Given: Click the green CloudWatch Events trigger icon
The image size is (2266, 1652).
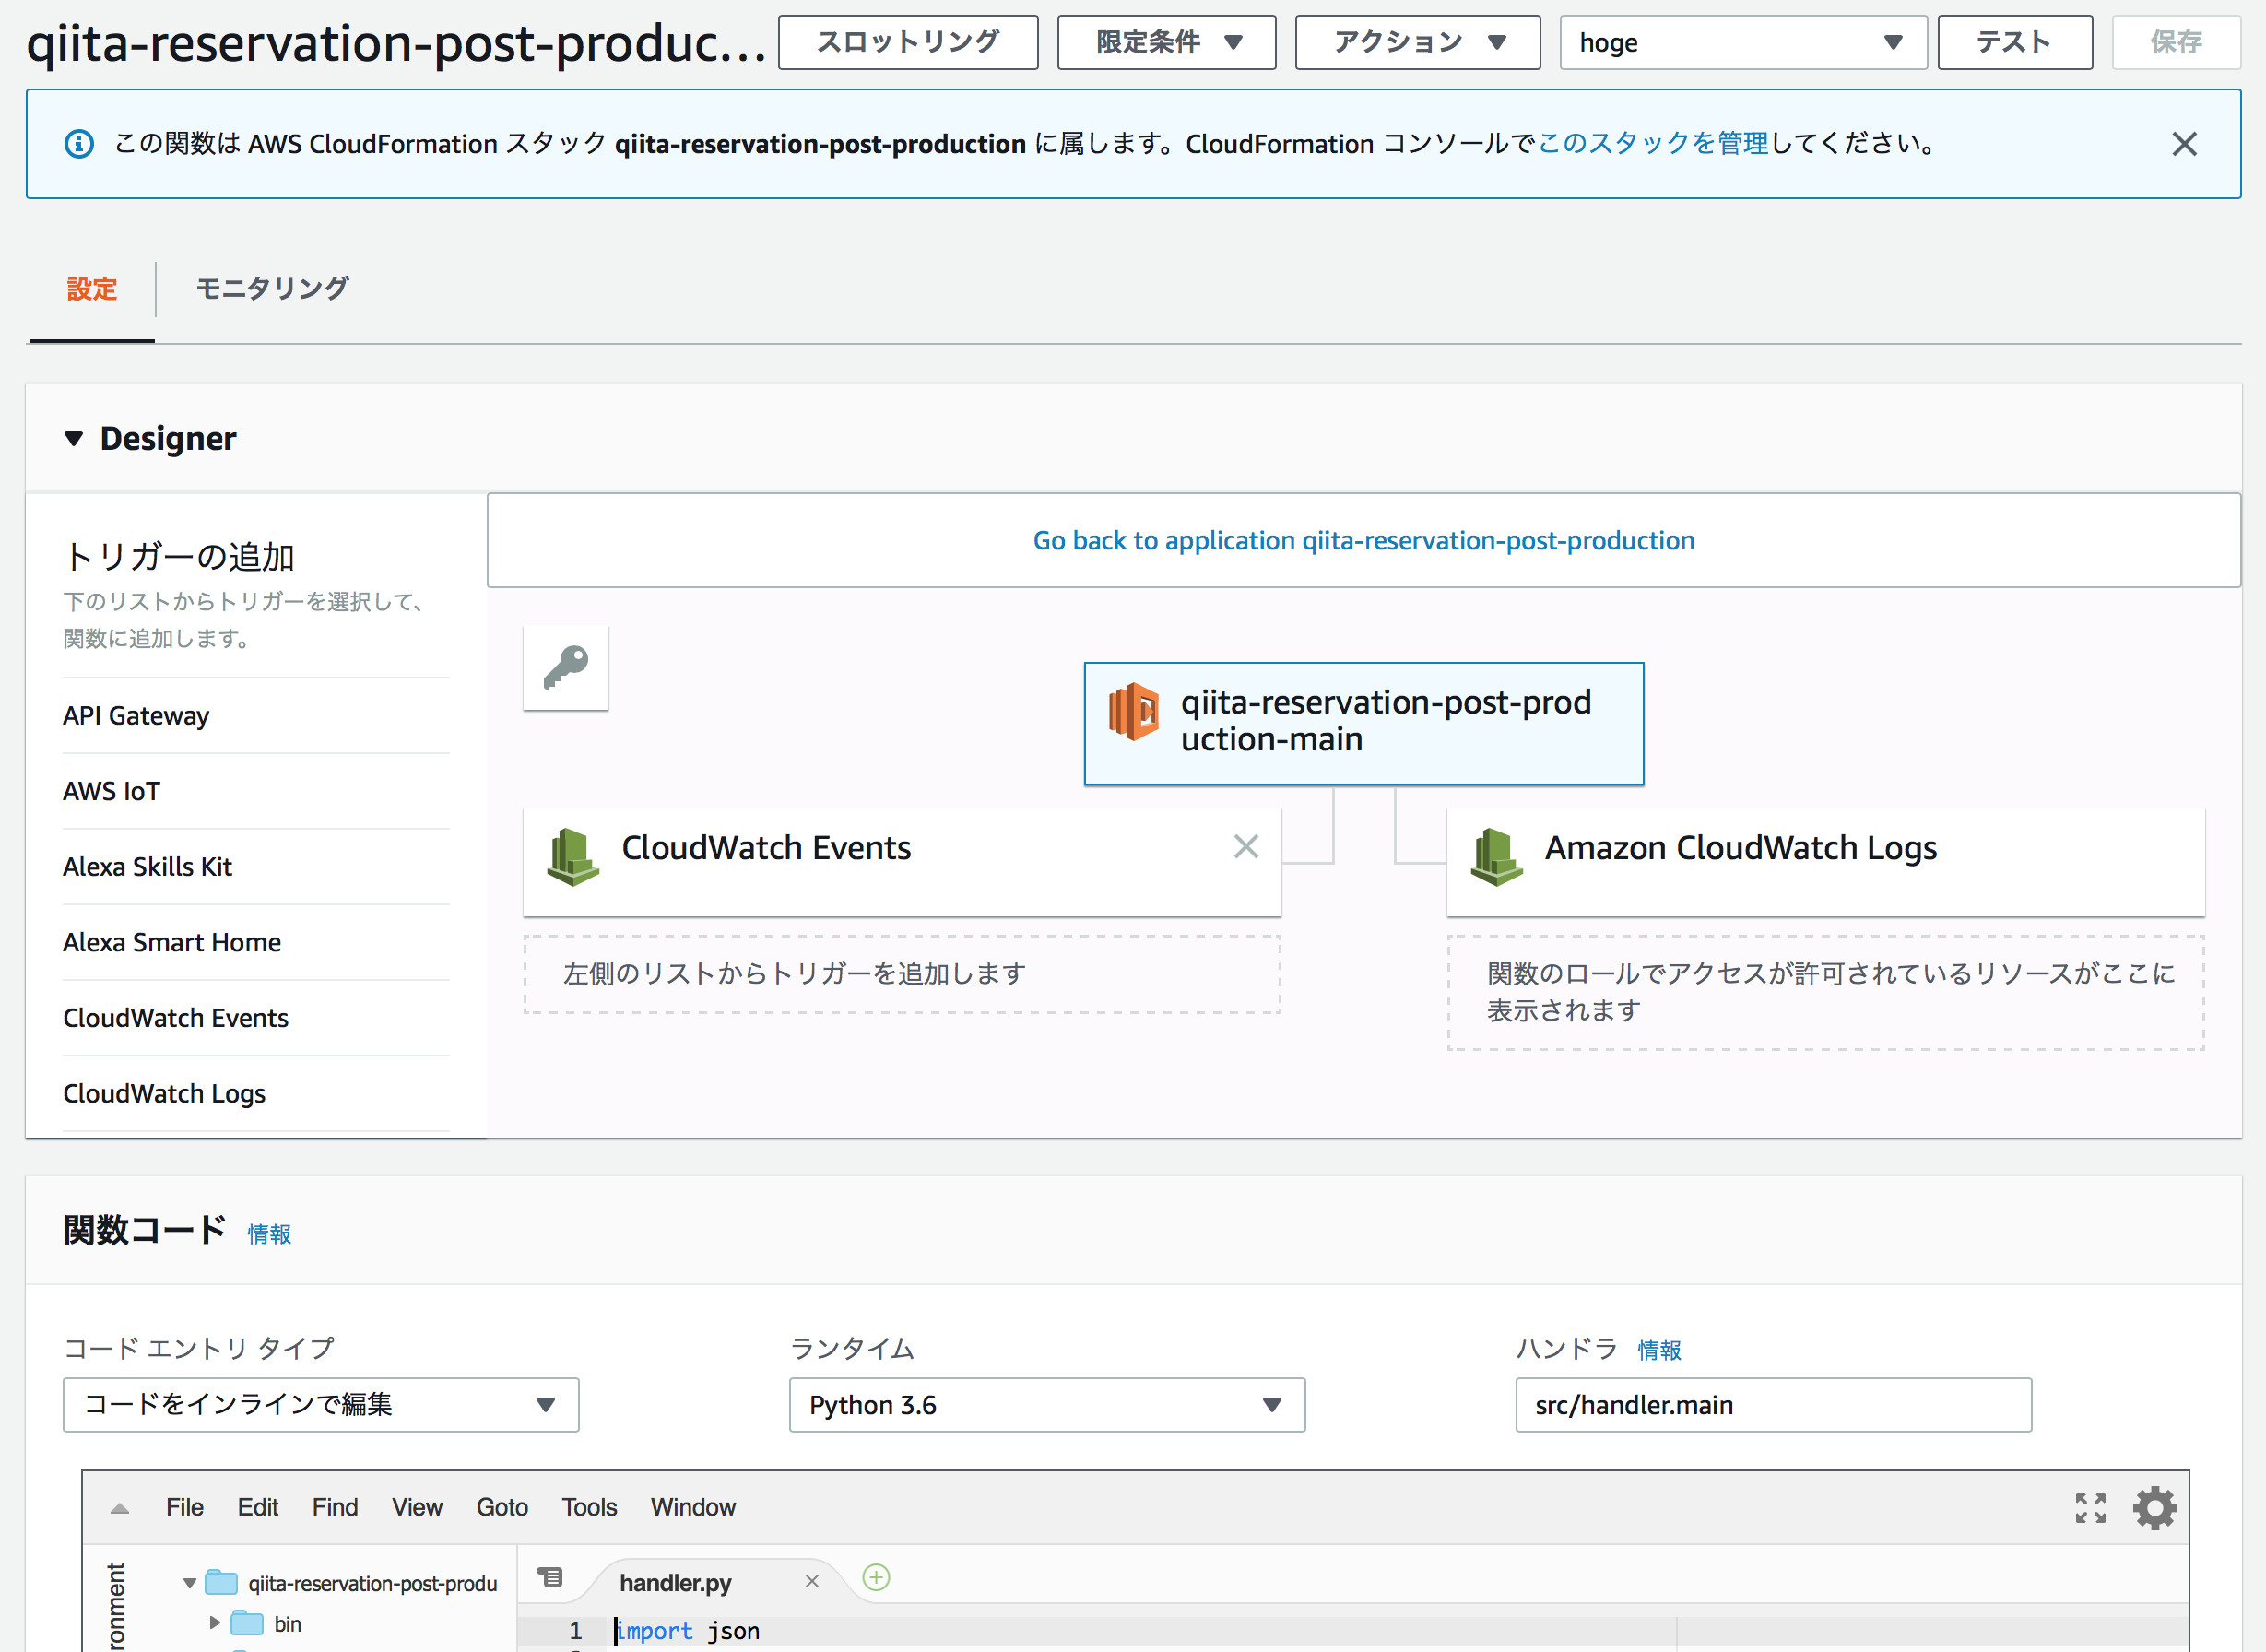Looking at the screenshot, I should (x=573, y=857).
